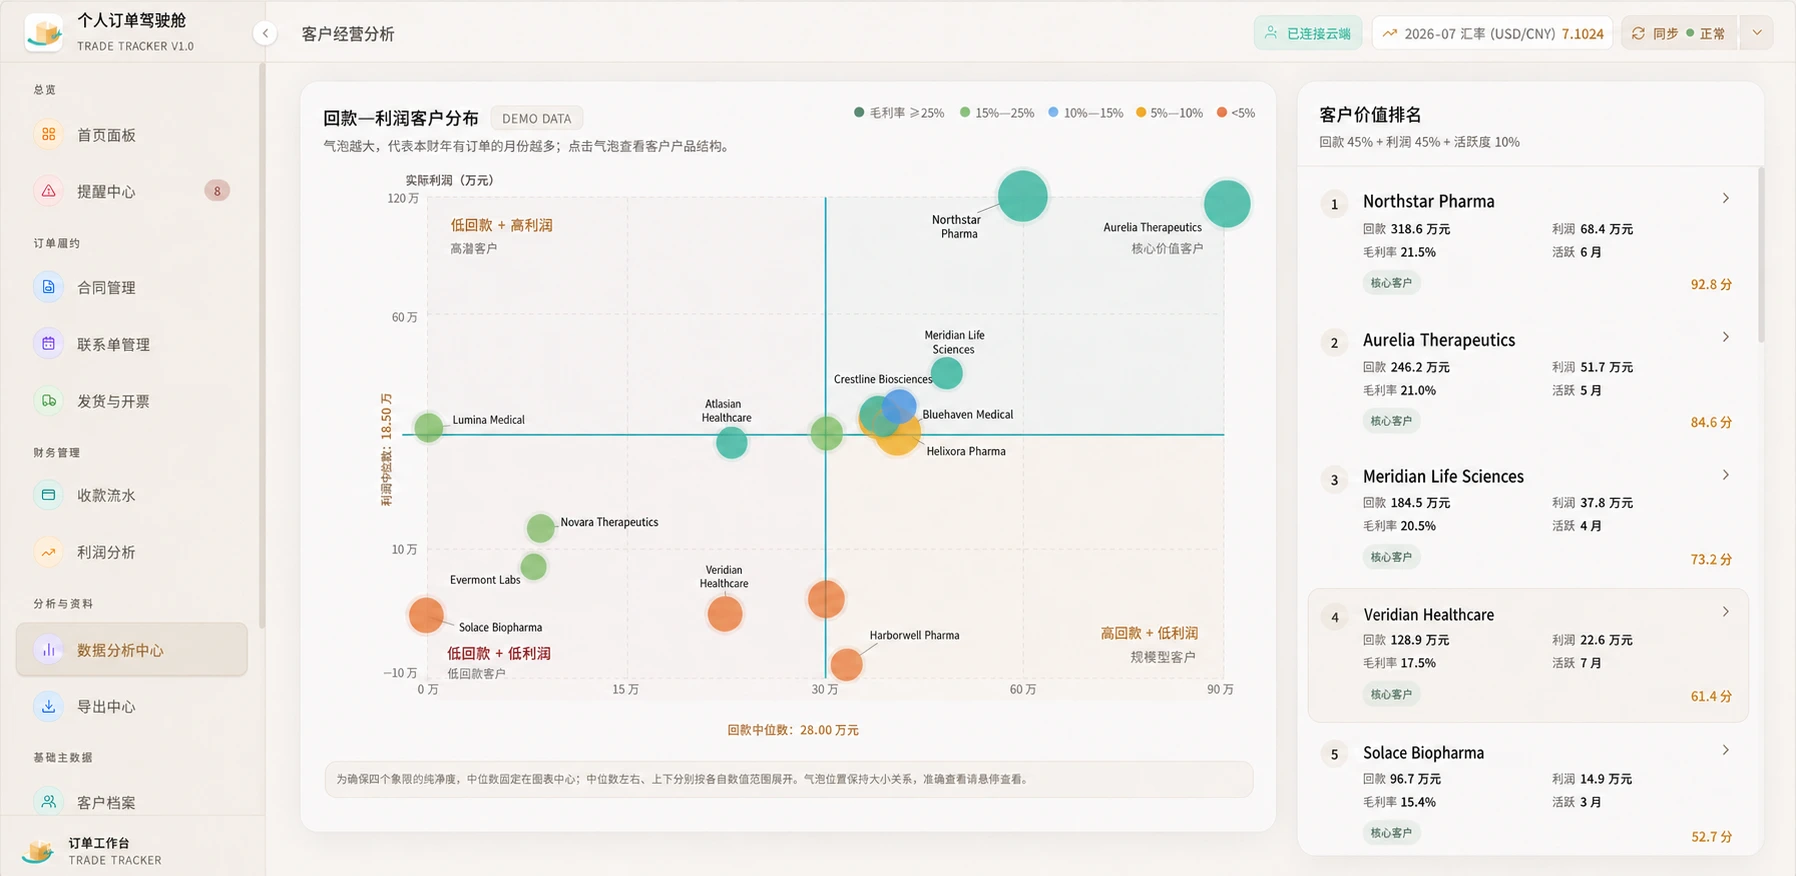Viewport: 1796px width, 876px height.
Task: Select the 发货与开票 truck icon
Action: coord(48,401)
